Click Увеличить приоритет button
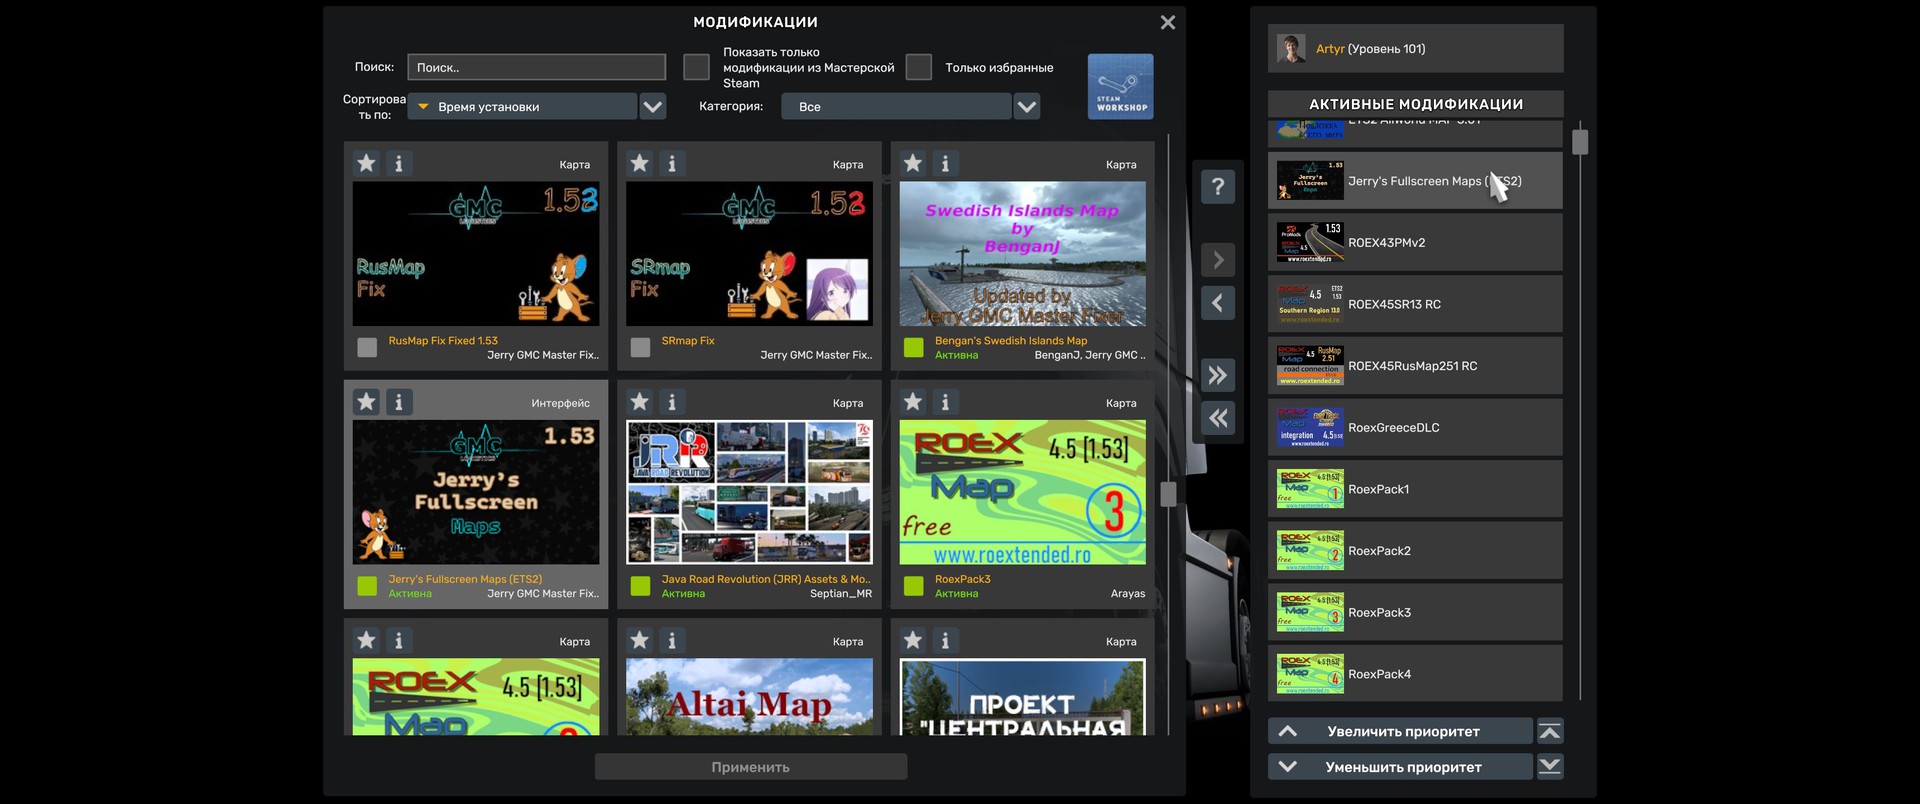 pos(1400,731)
